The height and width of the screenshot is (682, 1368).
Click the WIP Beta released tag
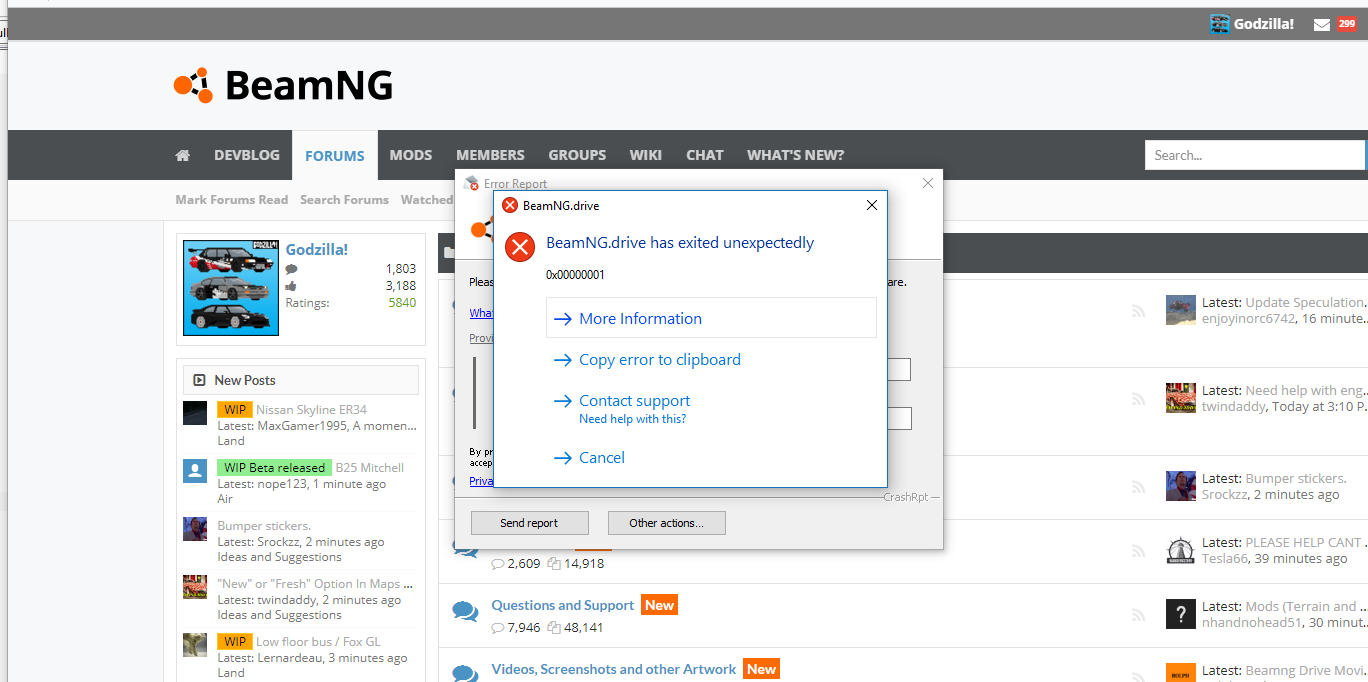coord(274,467)
